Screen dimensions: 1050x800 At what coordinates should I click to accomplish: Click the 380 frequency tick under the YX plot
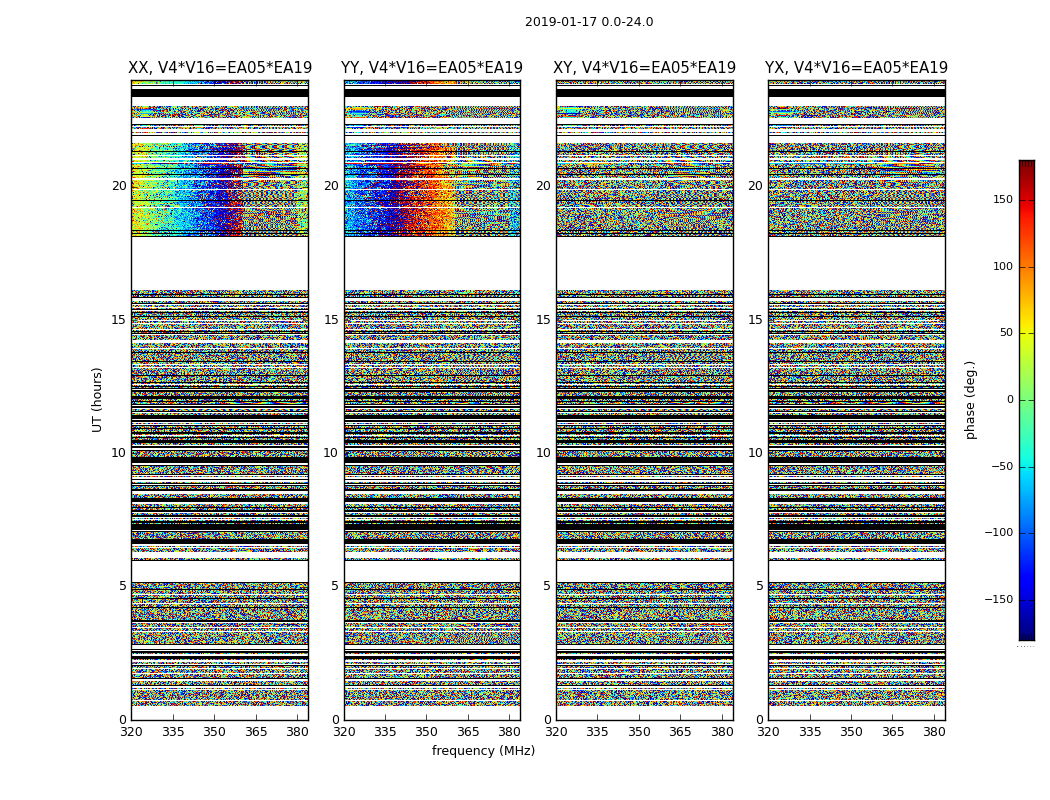pyautogui.click(x=934, y=732)
